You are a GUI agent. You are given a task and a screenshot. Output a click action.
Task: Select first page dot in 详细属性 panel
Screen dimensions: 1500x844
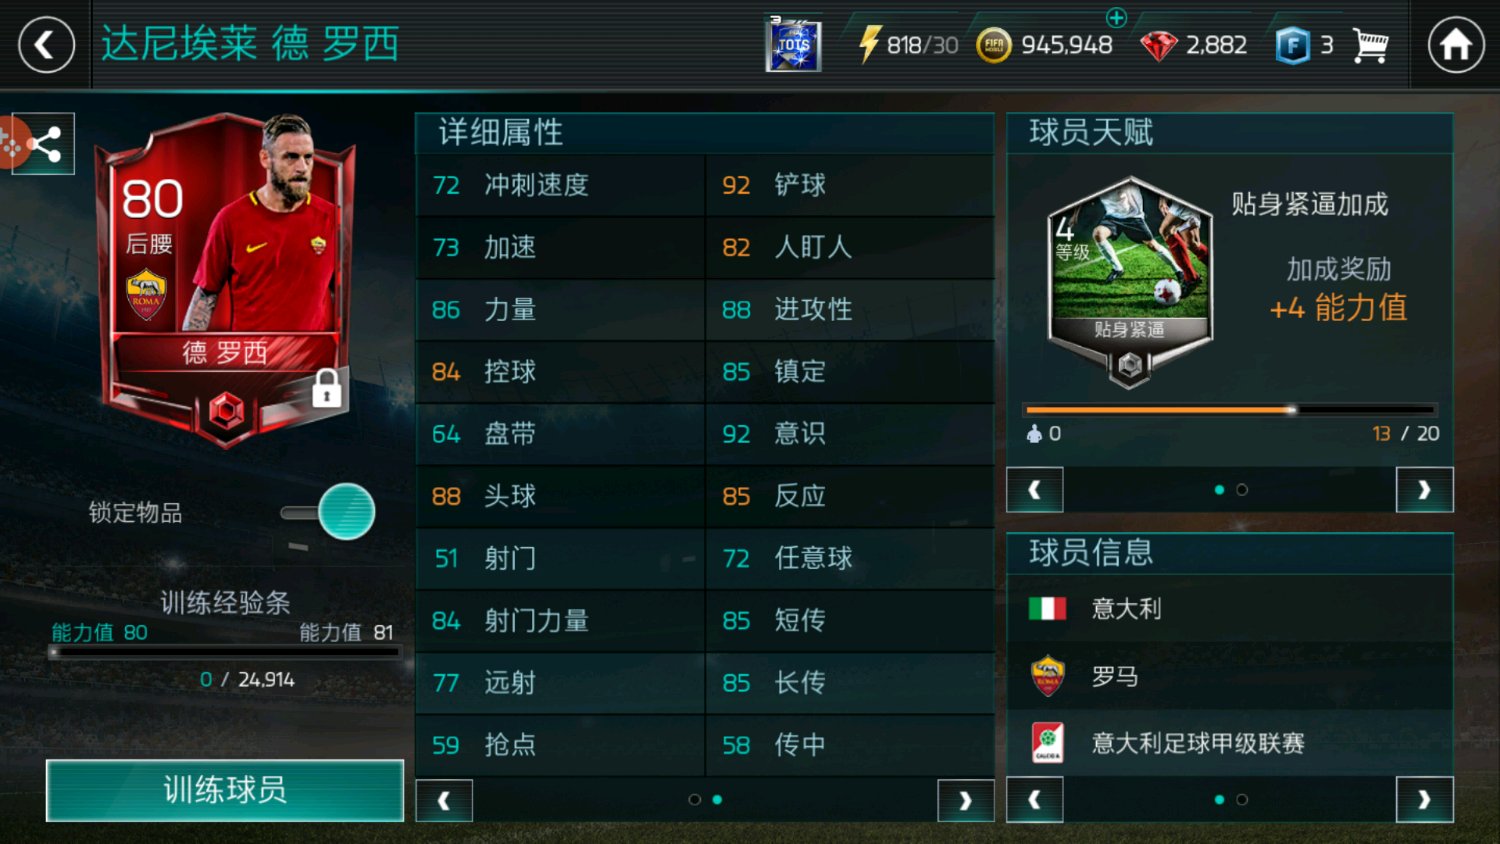694,799
